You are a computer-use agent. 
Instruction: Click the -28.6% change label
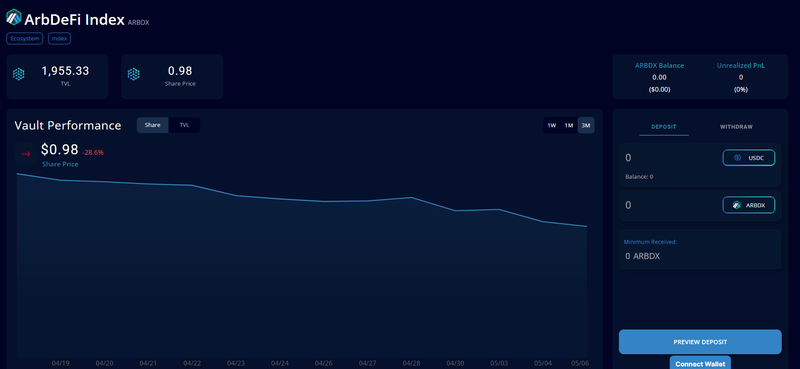pos(93,153)
